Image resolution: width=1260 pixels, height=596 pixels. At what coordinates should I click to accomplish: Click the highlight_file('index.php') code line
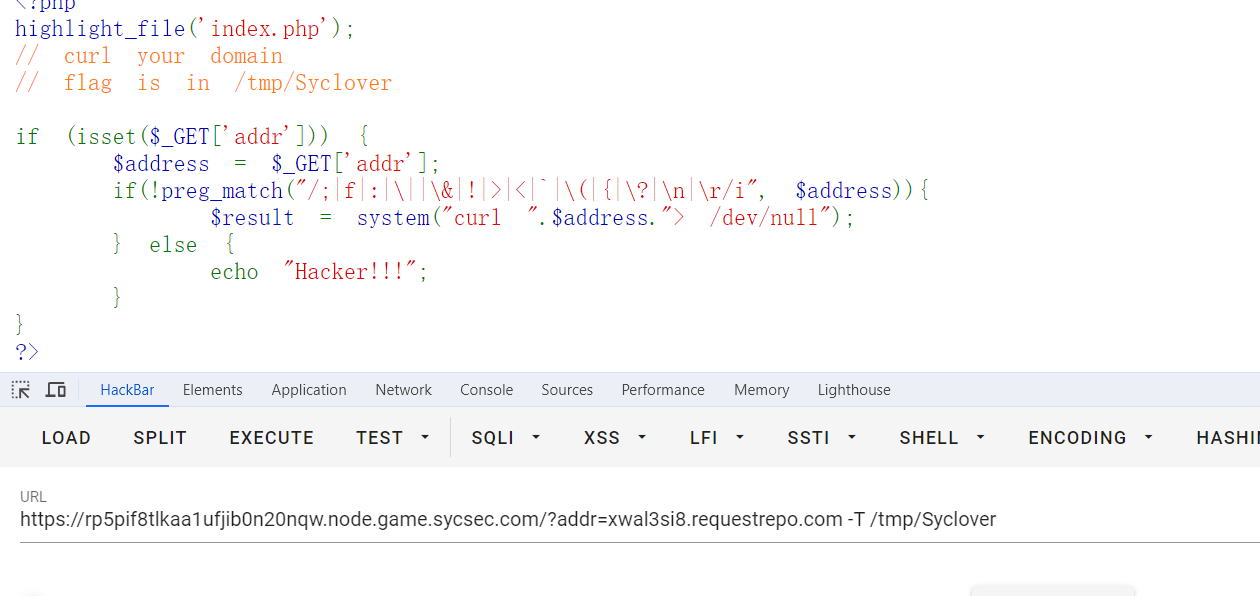pos(185,29)
